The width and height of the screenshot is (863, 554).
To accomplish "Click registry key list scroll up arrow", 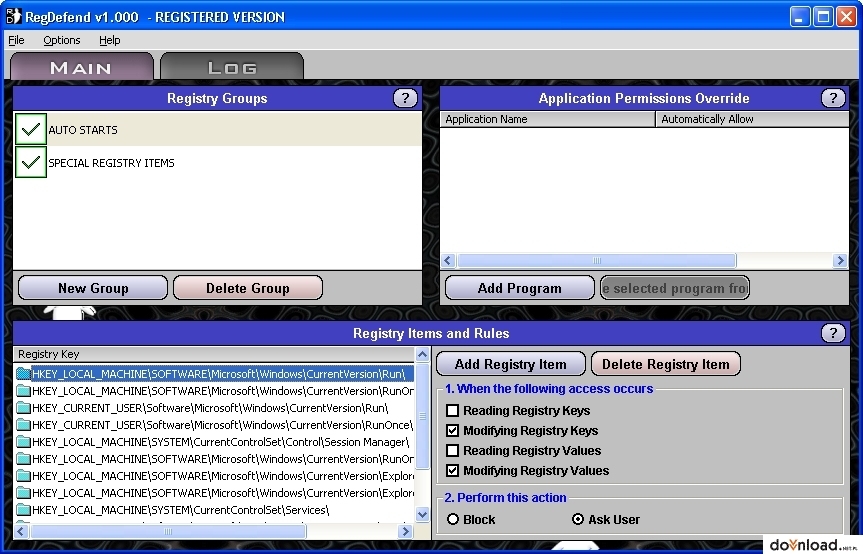I will [x=422, y=354].
